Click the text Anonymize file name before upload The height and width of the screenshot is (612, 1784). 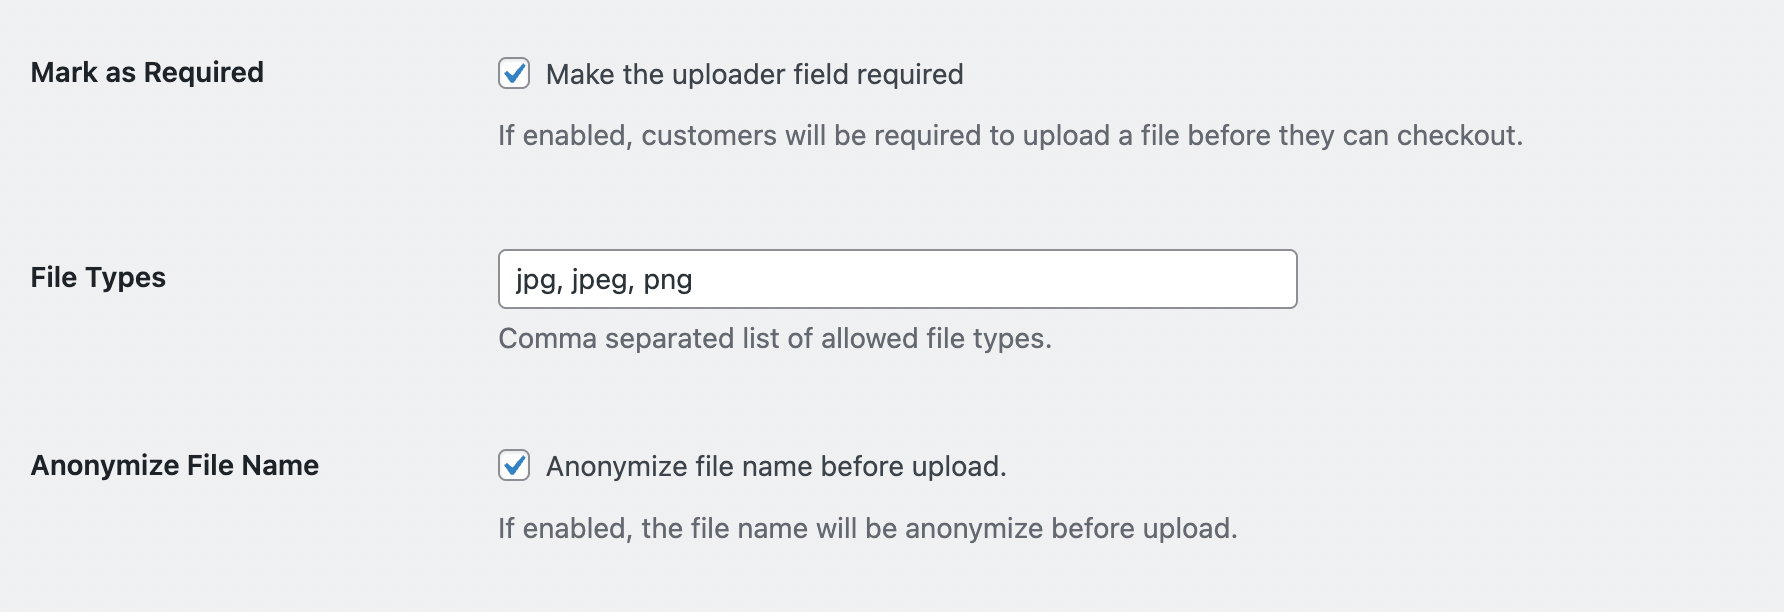pos(777,463)
